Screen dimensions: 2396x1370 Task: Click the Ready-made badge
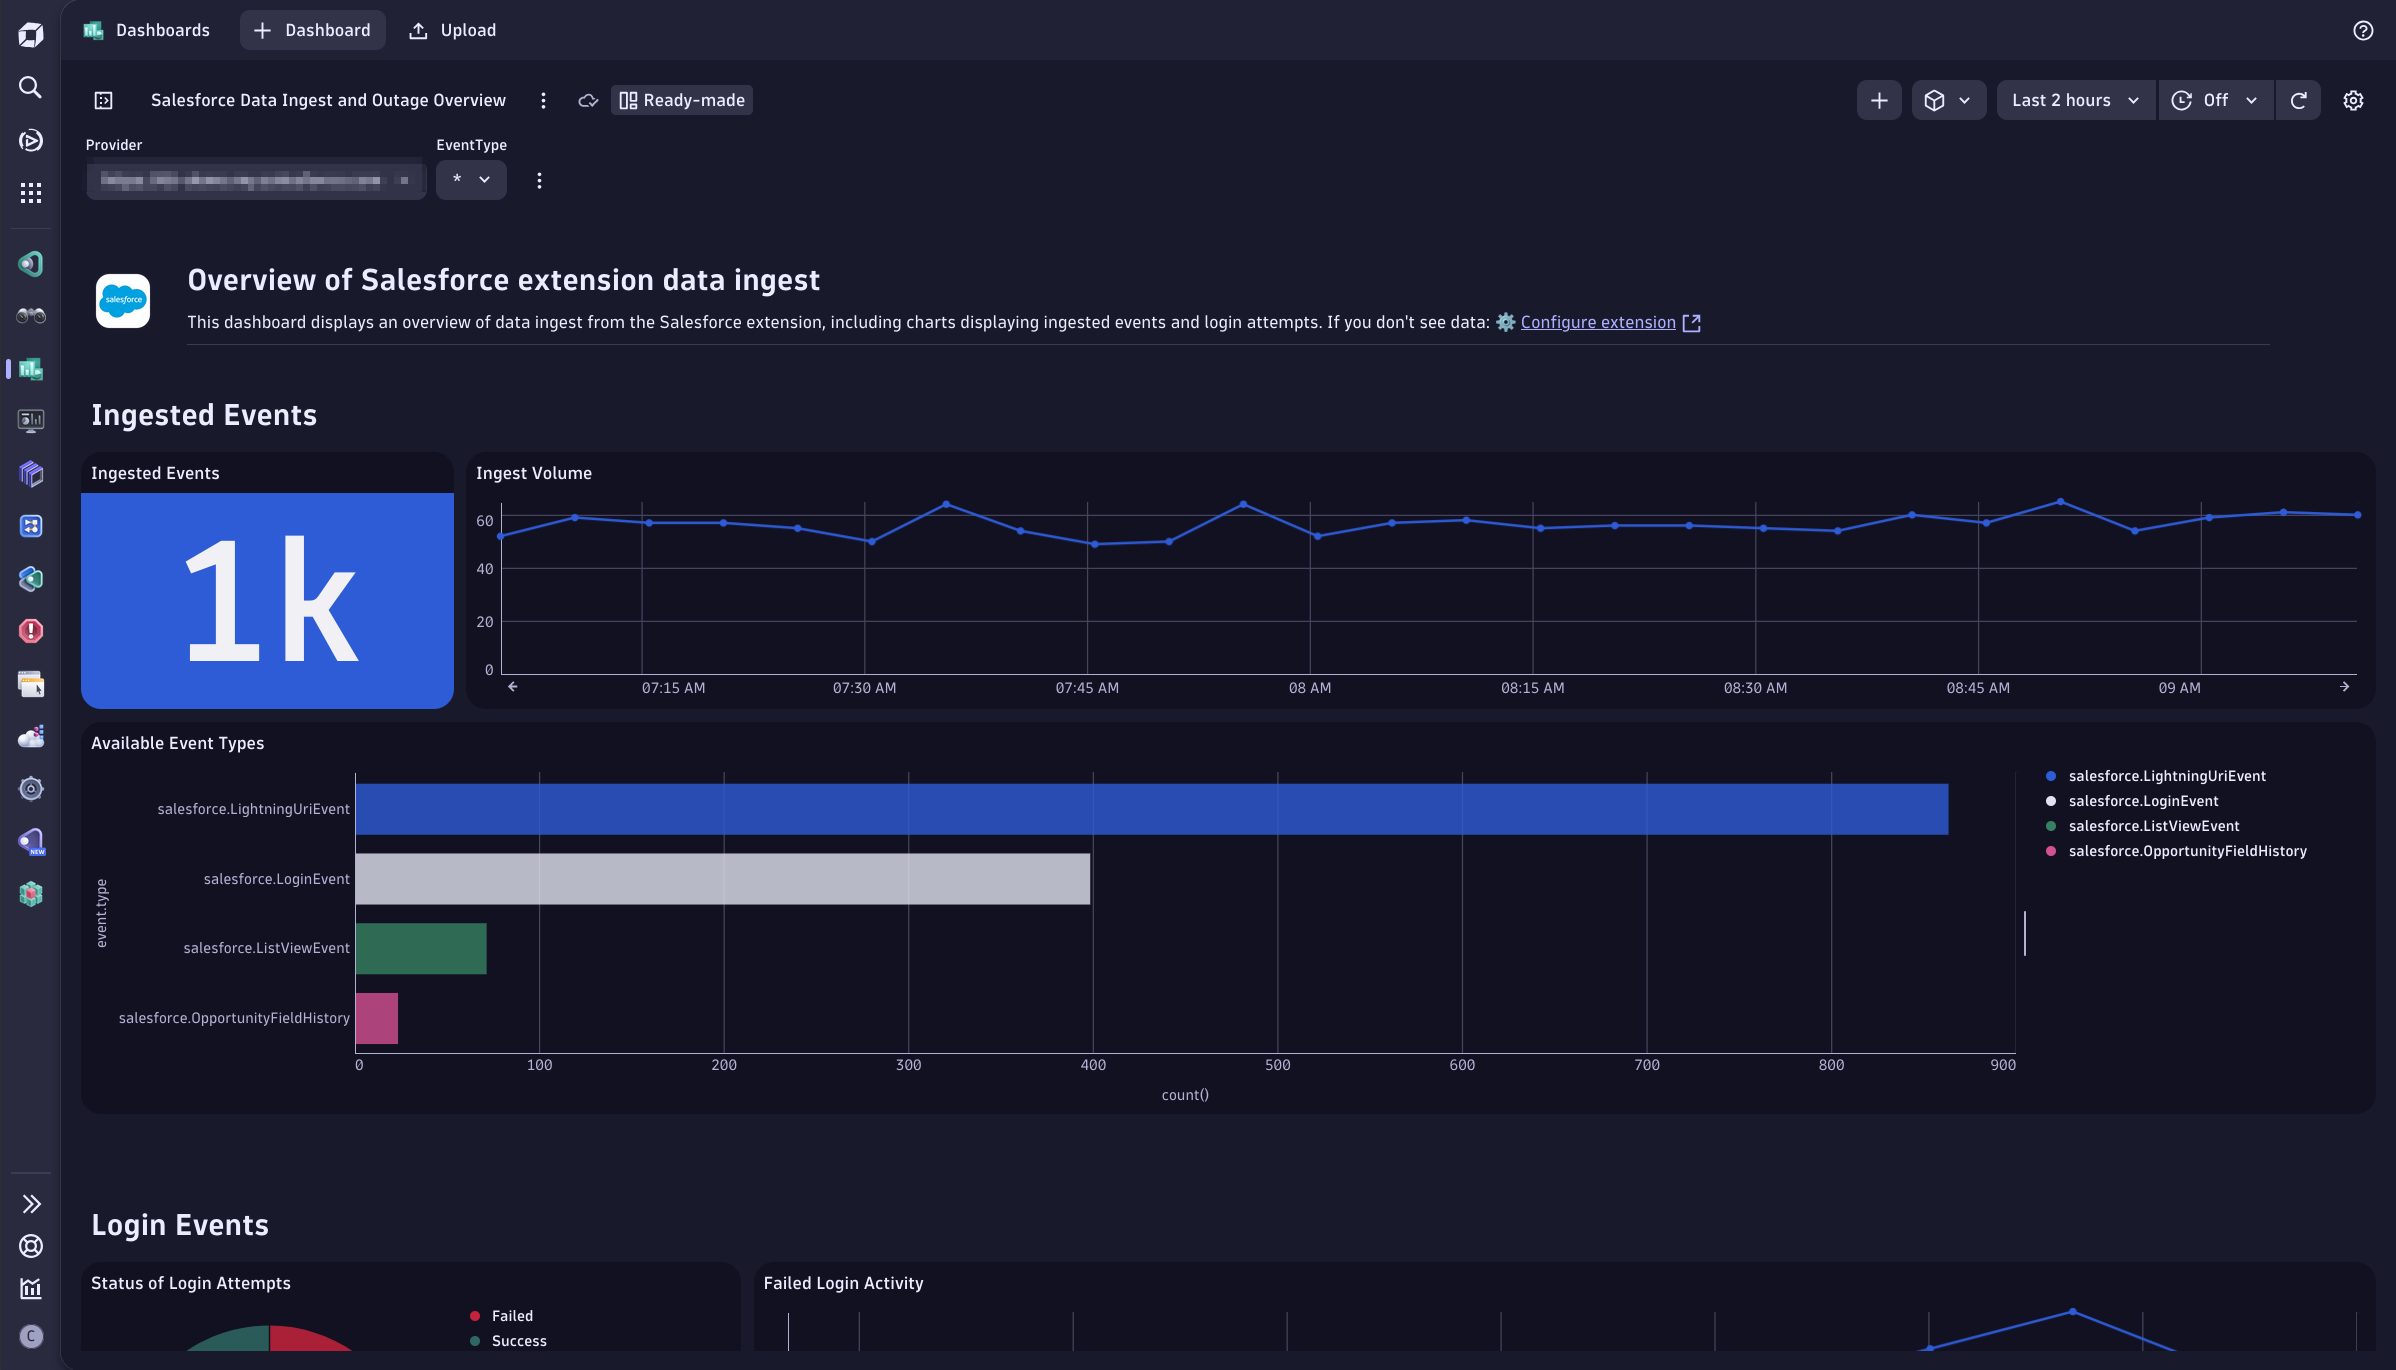[682, 100]
